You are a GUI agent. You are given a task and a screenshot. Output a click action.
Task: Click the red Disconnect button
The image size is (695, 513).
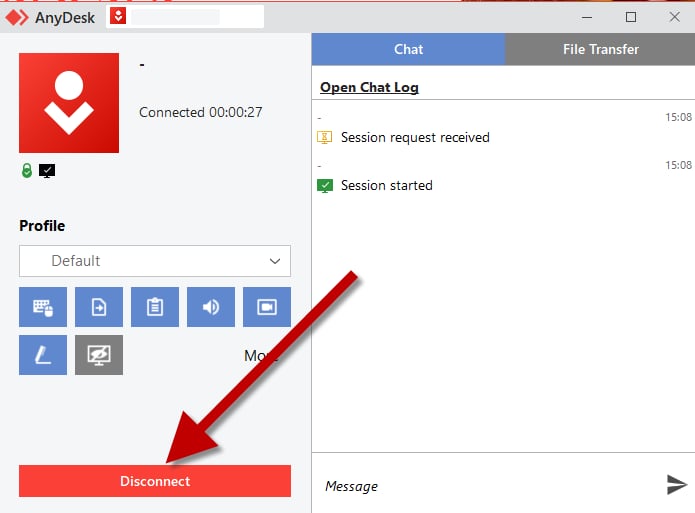point(155,481)
